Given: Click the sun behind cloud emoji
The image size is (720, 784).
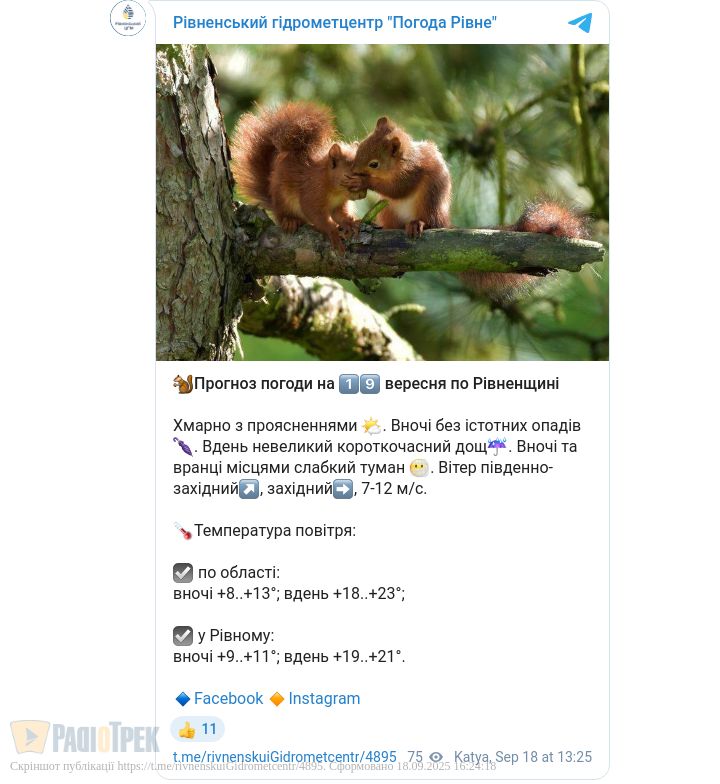Looking at the screenshot, I should [x=372, y=426].
